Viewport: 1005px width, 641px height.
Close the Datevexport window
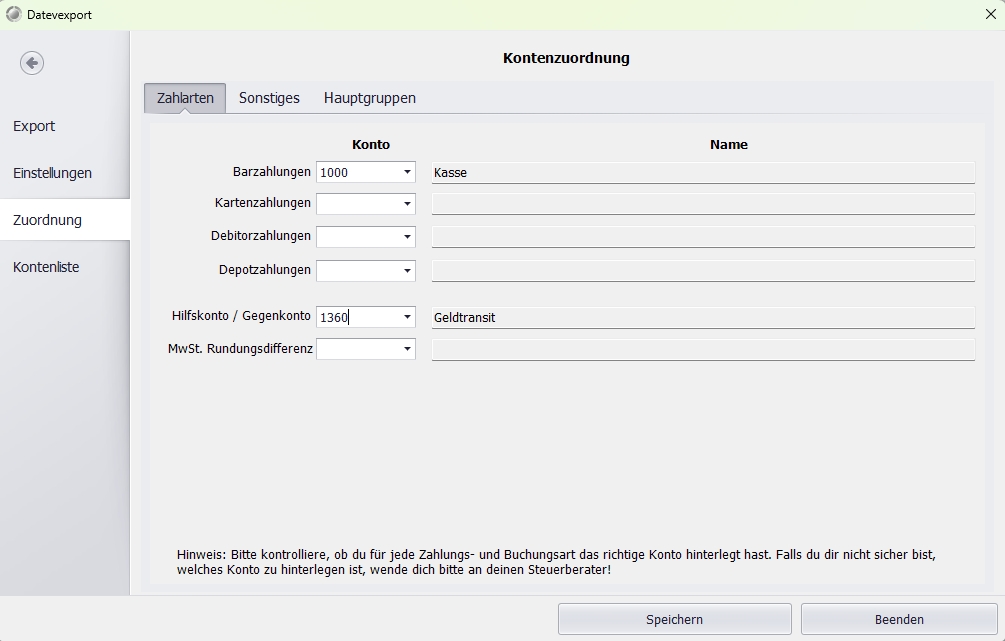[x=990, y=14]
